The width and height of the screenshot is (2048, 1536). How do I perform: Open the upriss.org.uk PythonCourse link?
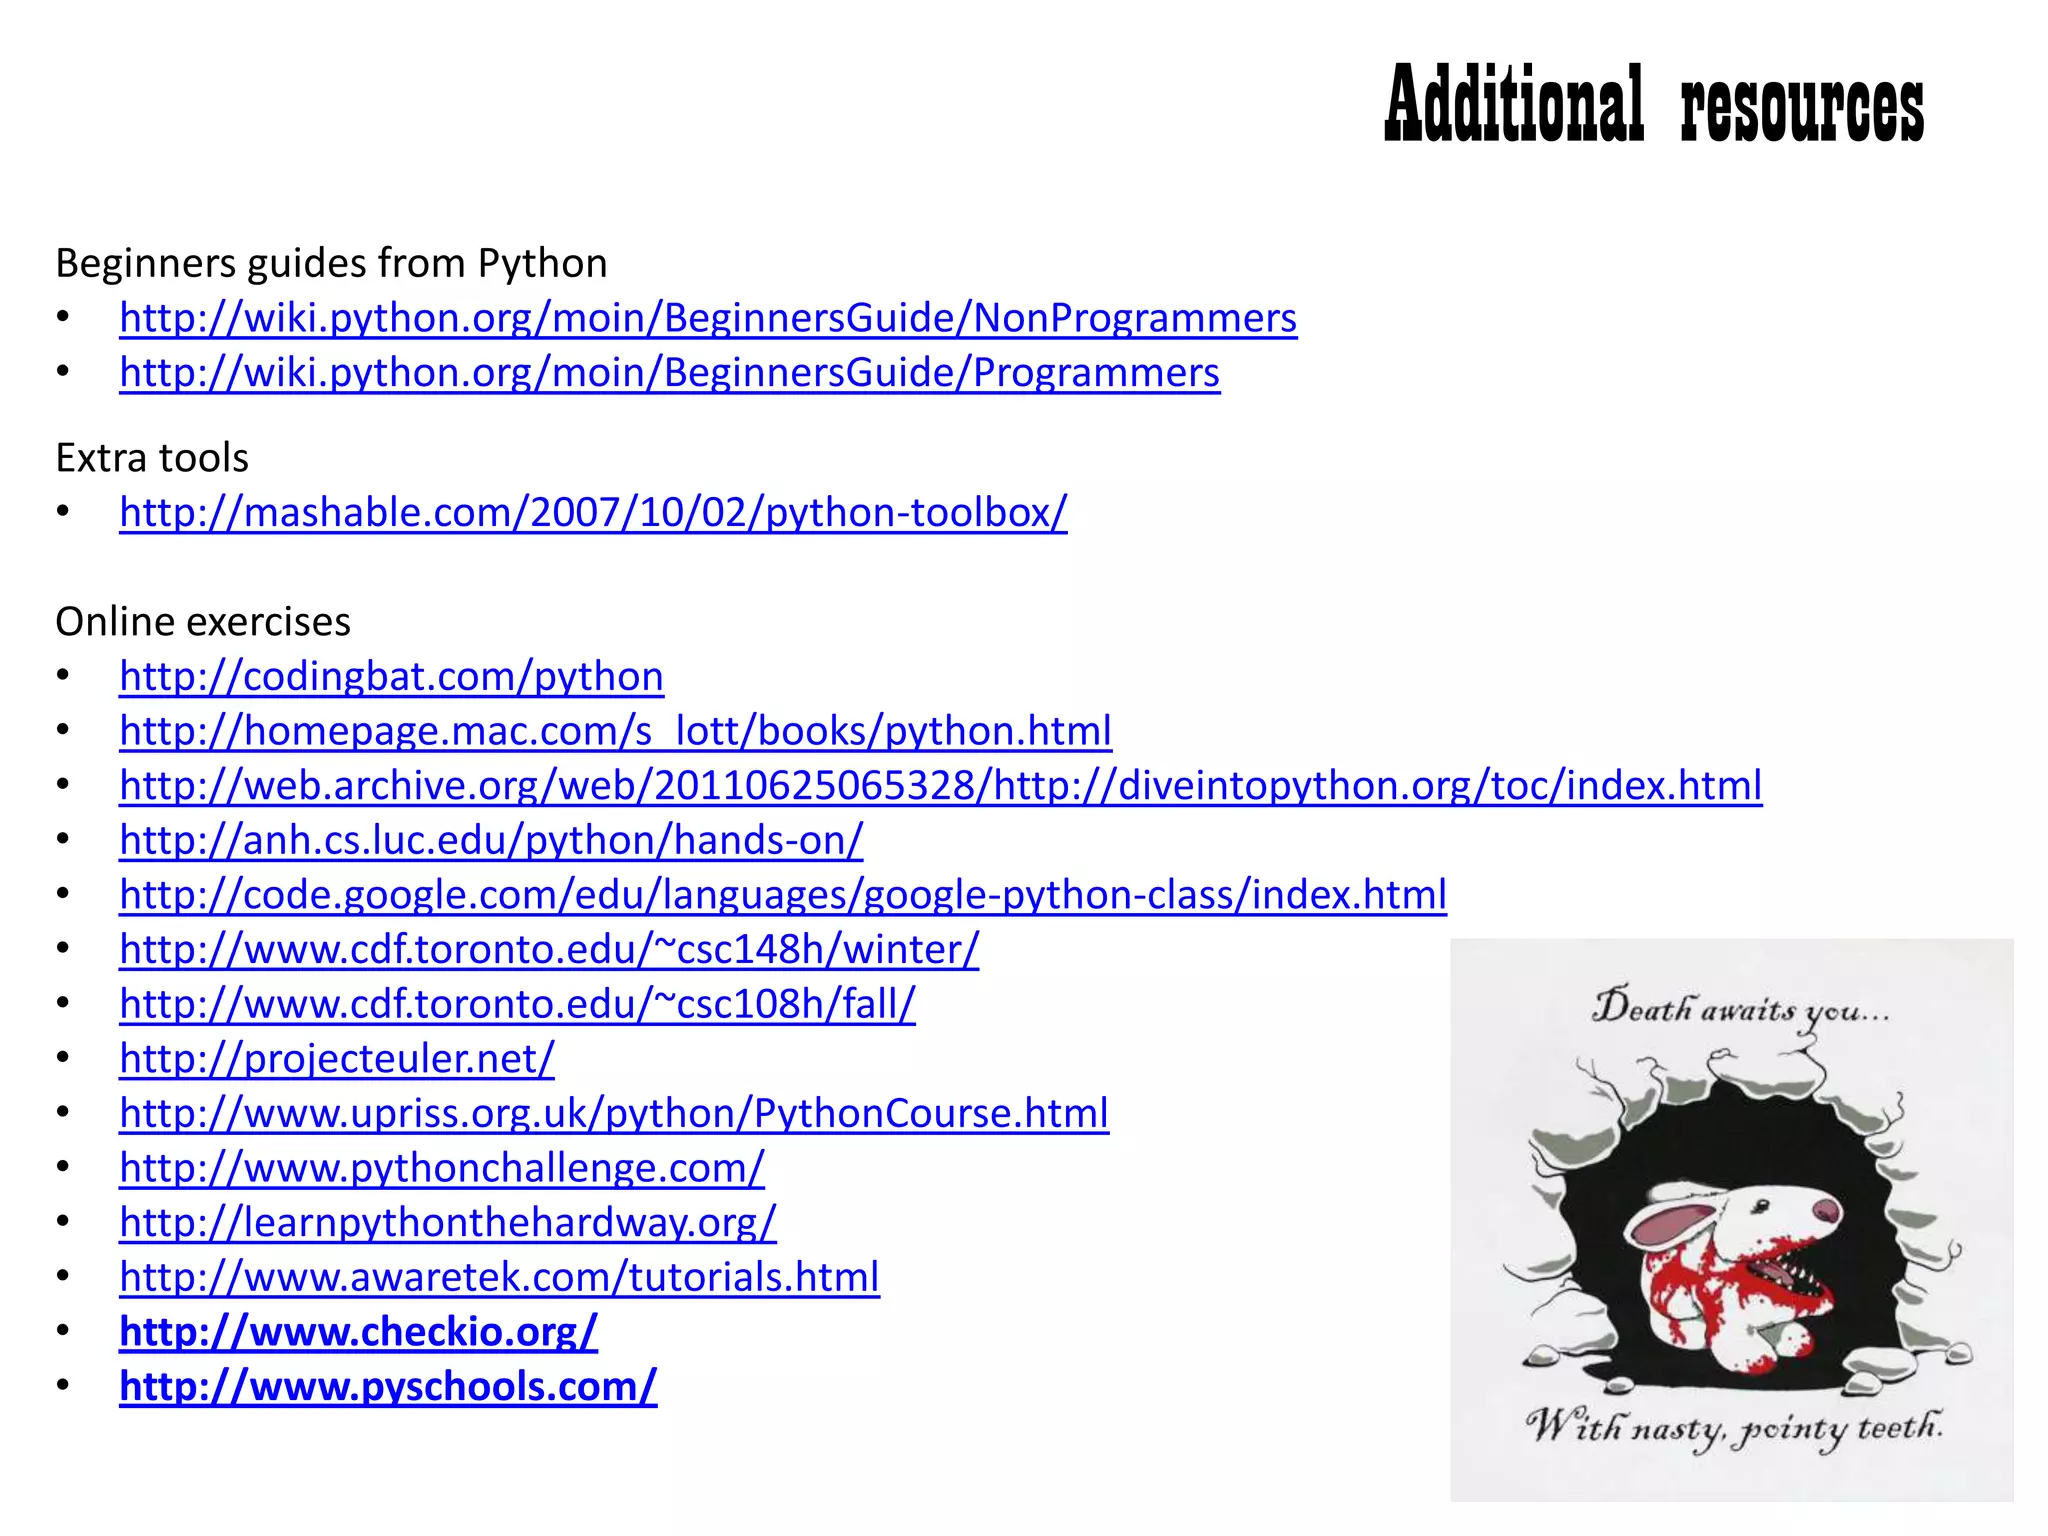(x=614, y=1113)
